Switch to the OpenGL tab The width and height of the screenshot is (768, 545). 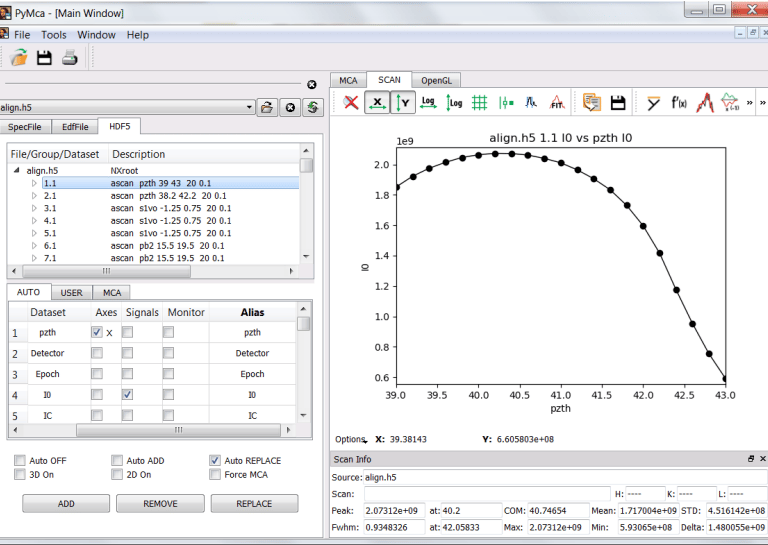[436, 80]
